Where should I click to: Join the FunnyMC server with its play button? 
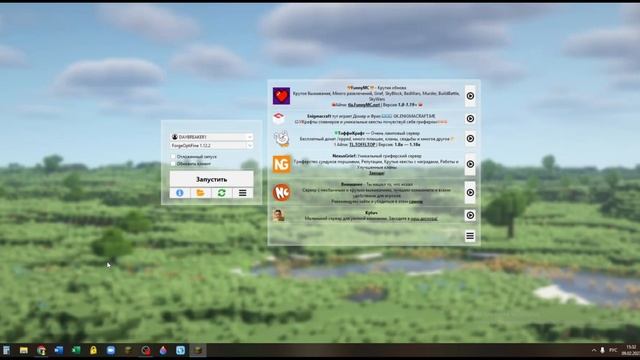tap(470, 96)
